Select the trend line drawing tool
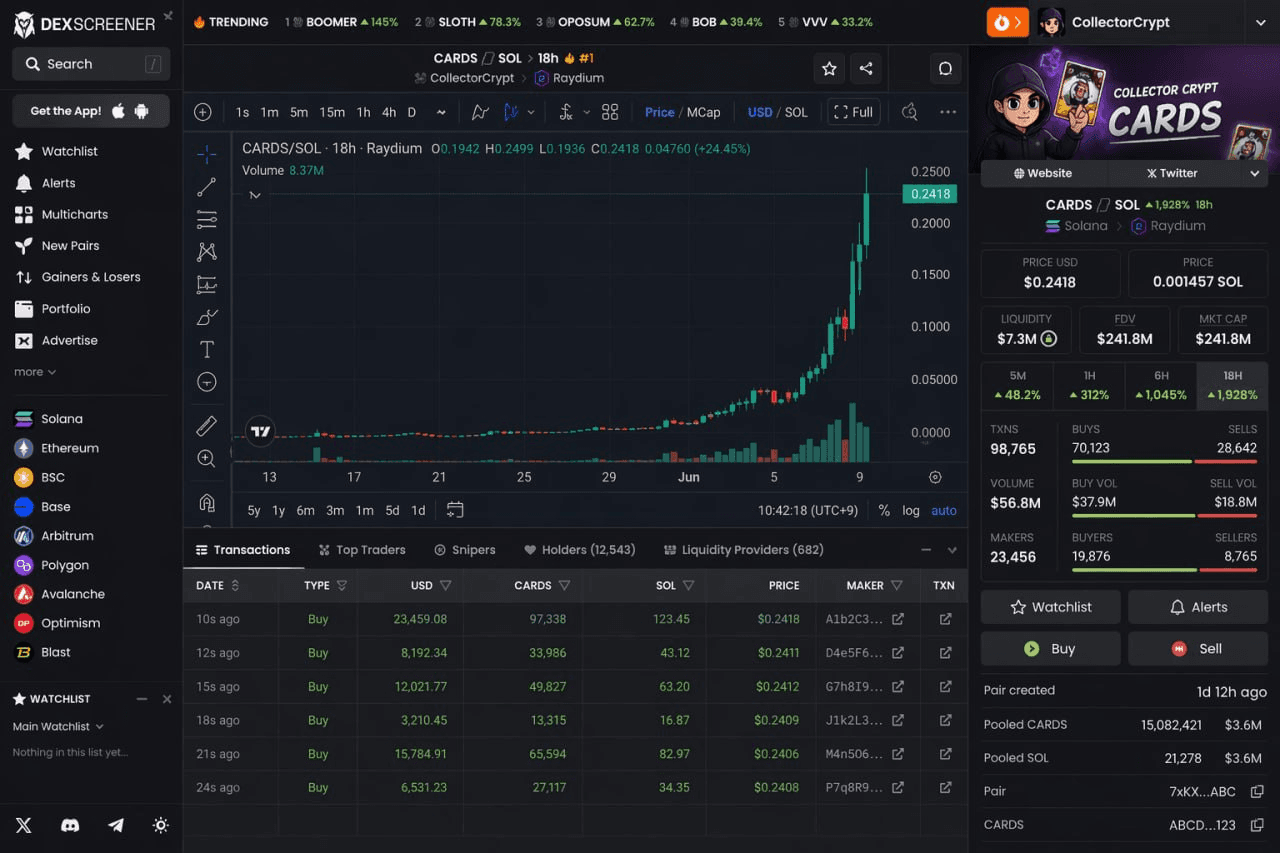The width and height of the screenshot is (1280, 853). 207,186
